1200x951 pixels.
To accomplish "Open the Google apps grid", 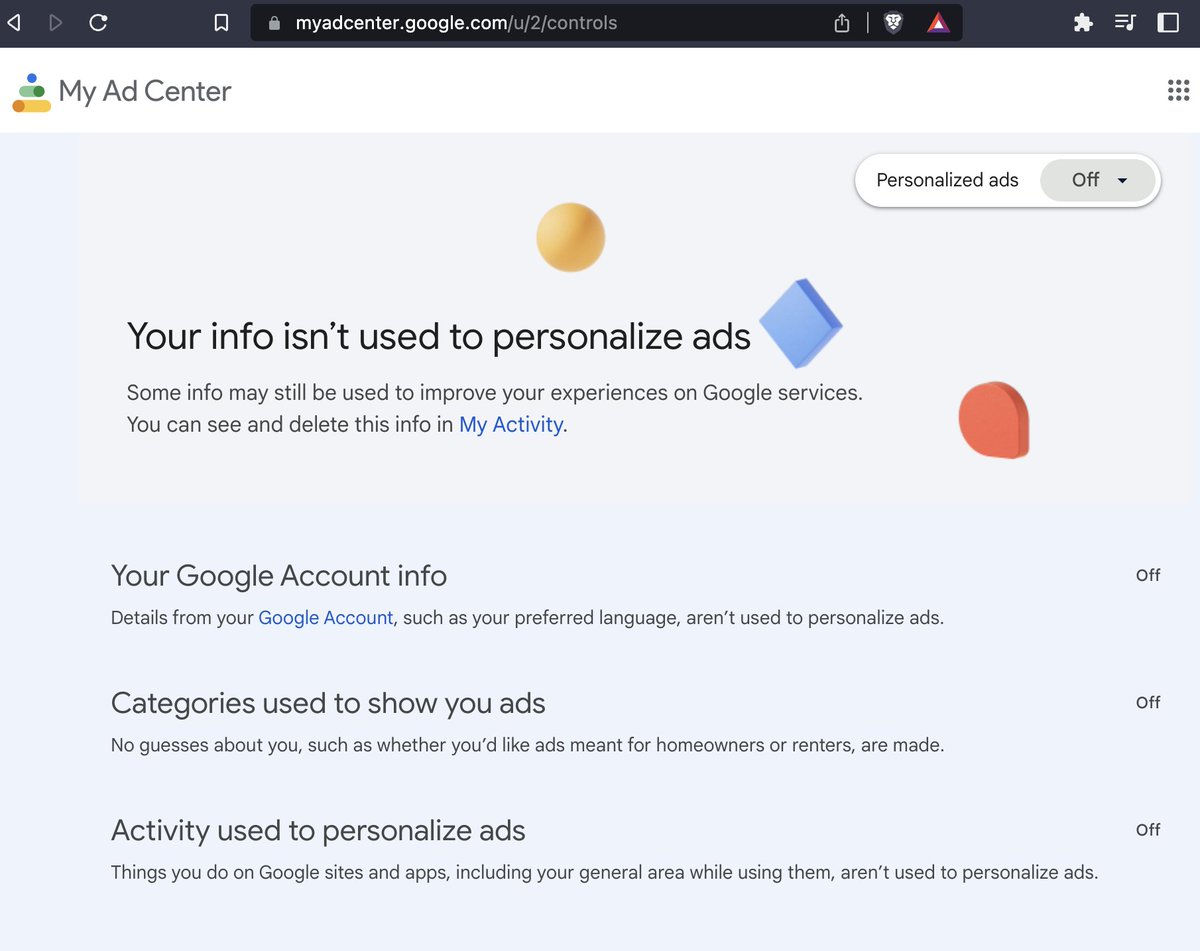I will (1178, 91).
